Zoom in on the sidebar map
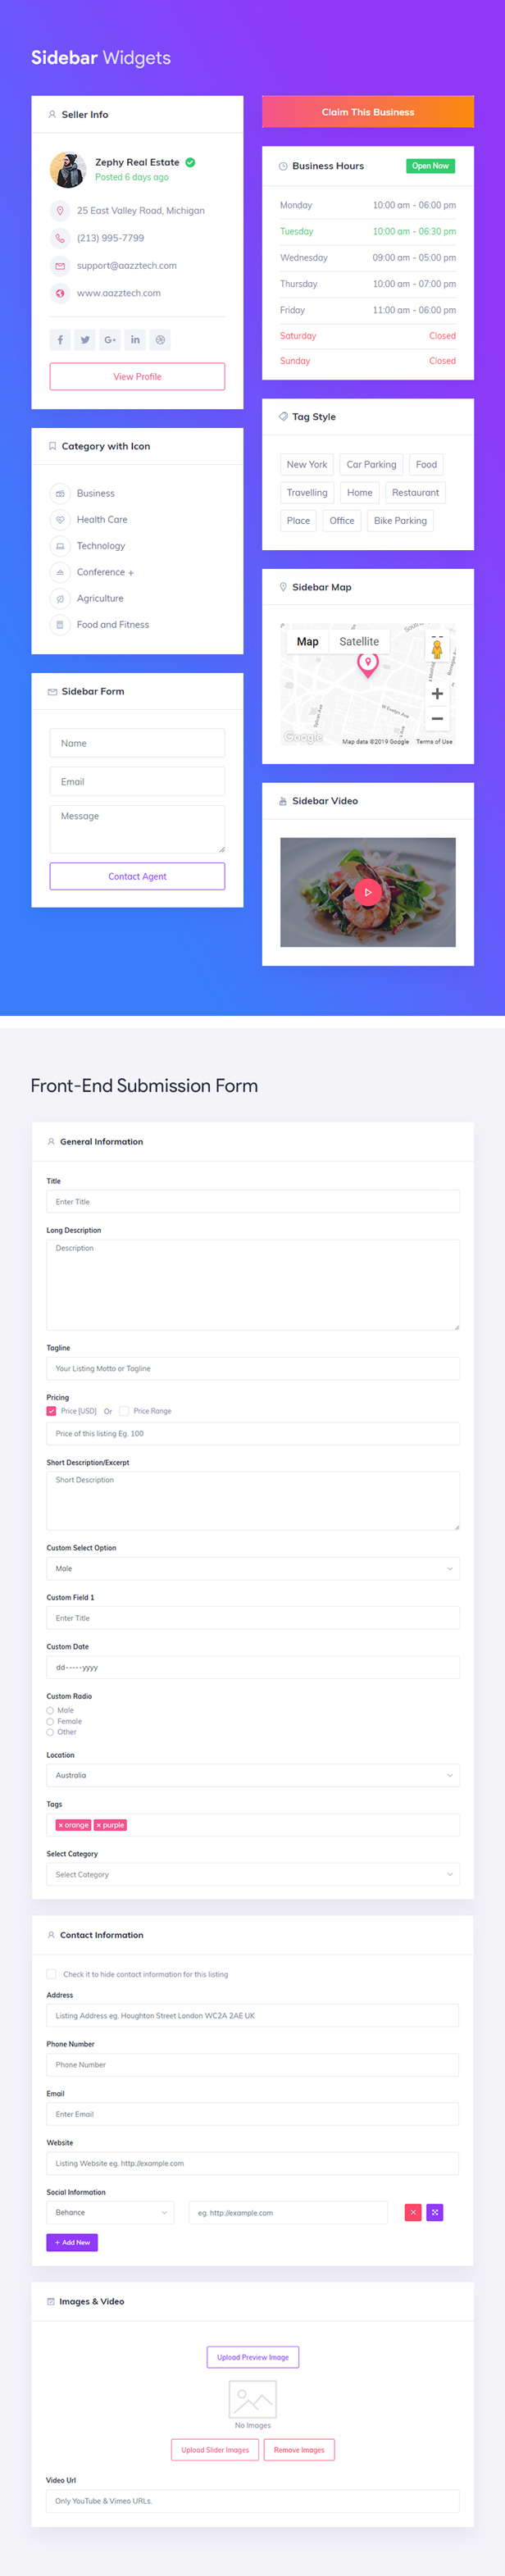 (x=437, y=693)
